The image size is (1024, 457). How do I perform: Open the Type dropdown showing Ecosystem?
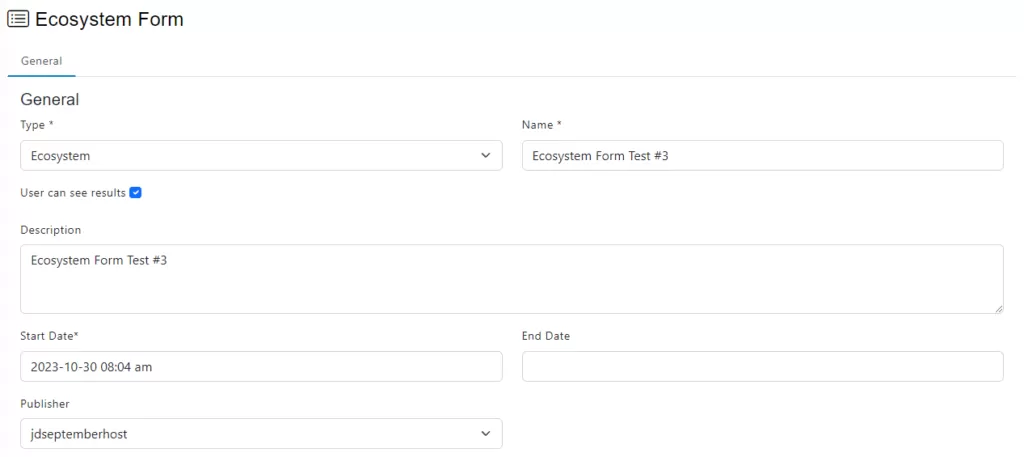click(261, 155)
